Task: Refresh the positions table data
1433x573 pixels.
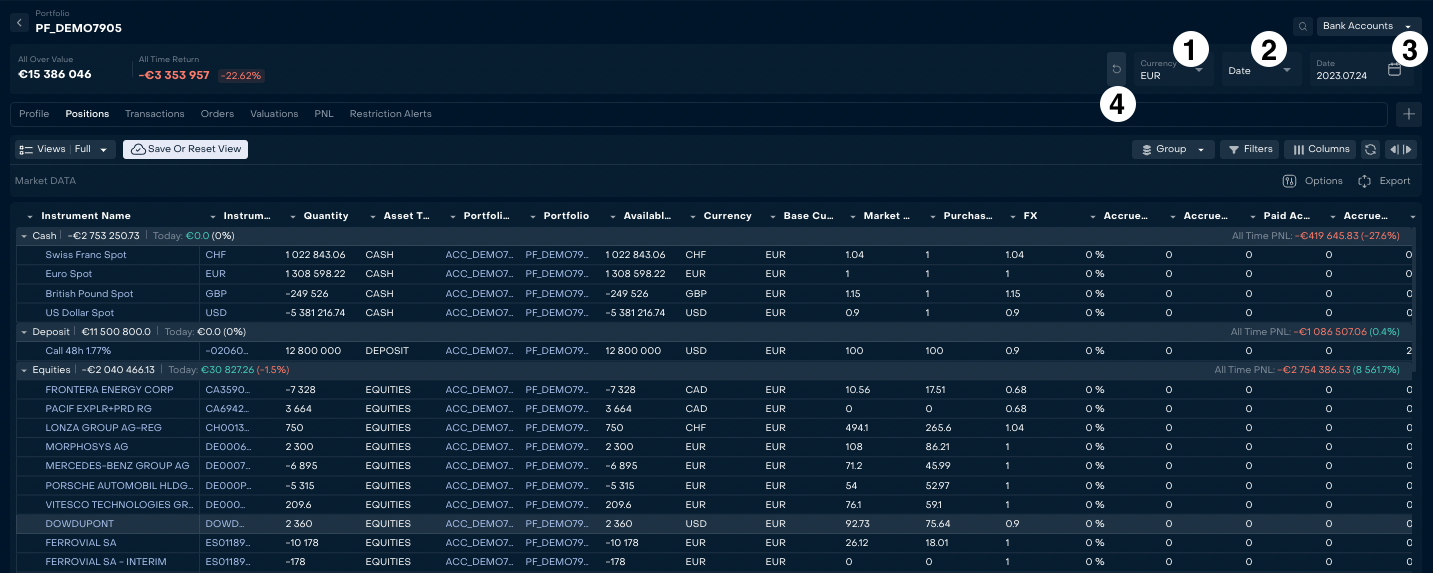Action: pyautogui.click(x=1370, y=149)
